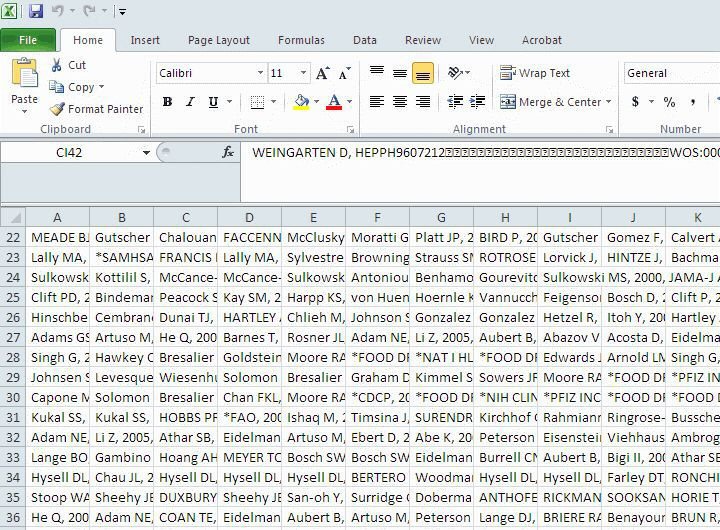The width and height of the screenshot is (720, 530).
Task: Switch to Insert tab
Action: click(x=145, y=40)
